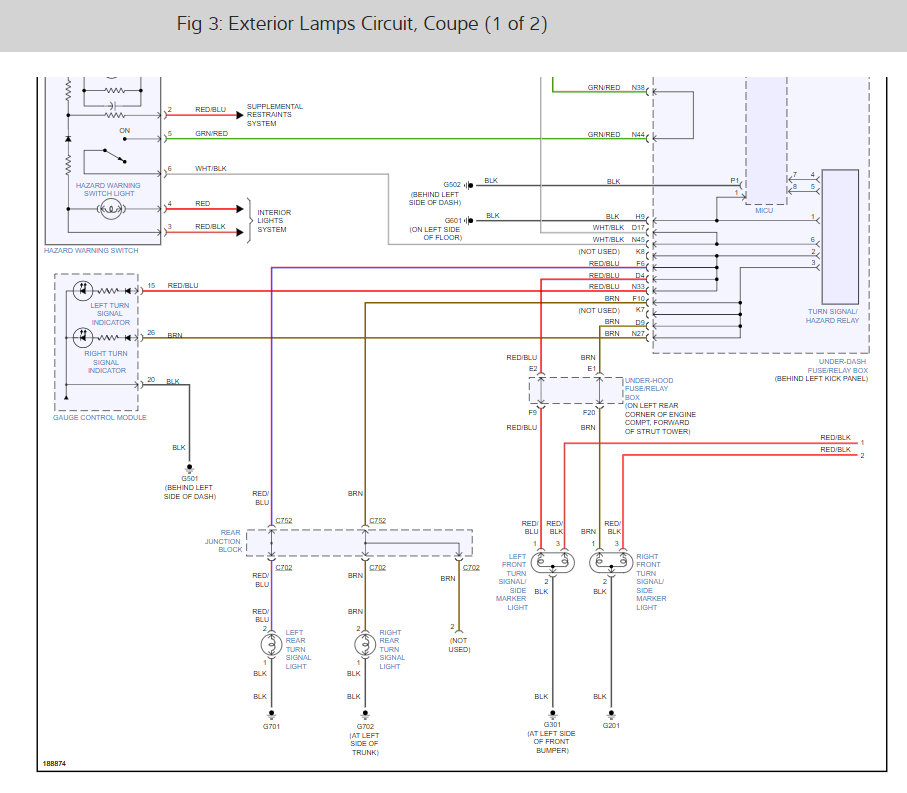
Task: Click the 'LEFT FRONT TURN SIGNAL/SIDE MARKER LIGHT' label
Action: click(512, 582)
